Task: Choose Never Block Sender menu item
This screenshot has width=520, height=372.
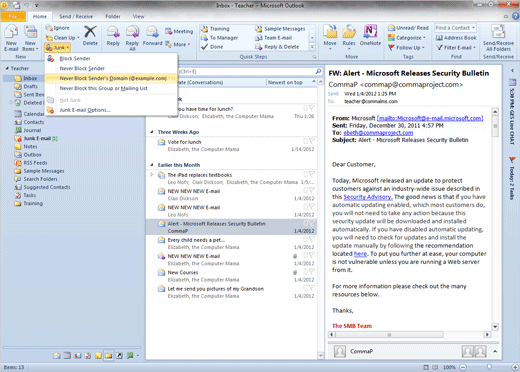Action: pyautogui.click(x=111, y=68)
